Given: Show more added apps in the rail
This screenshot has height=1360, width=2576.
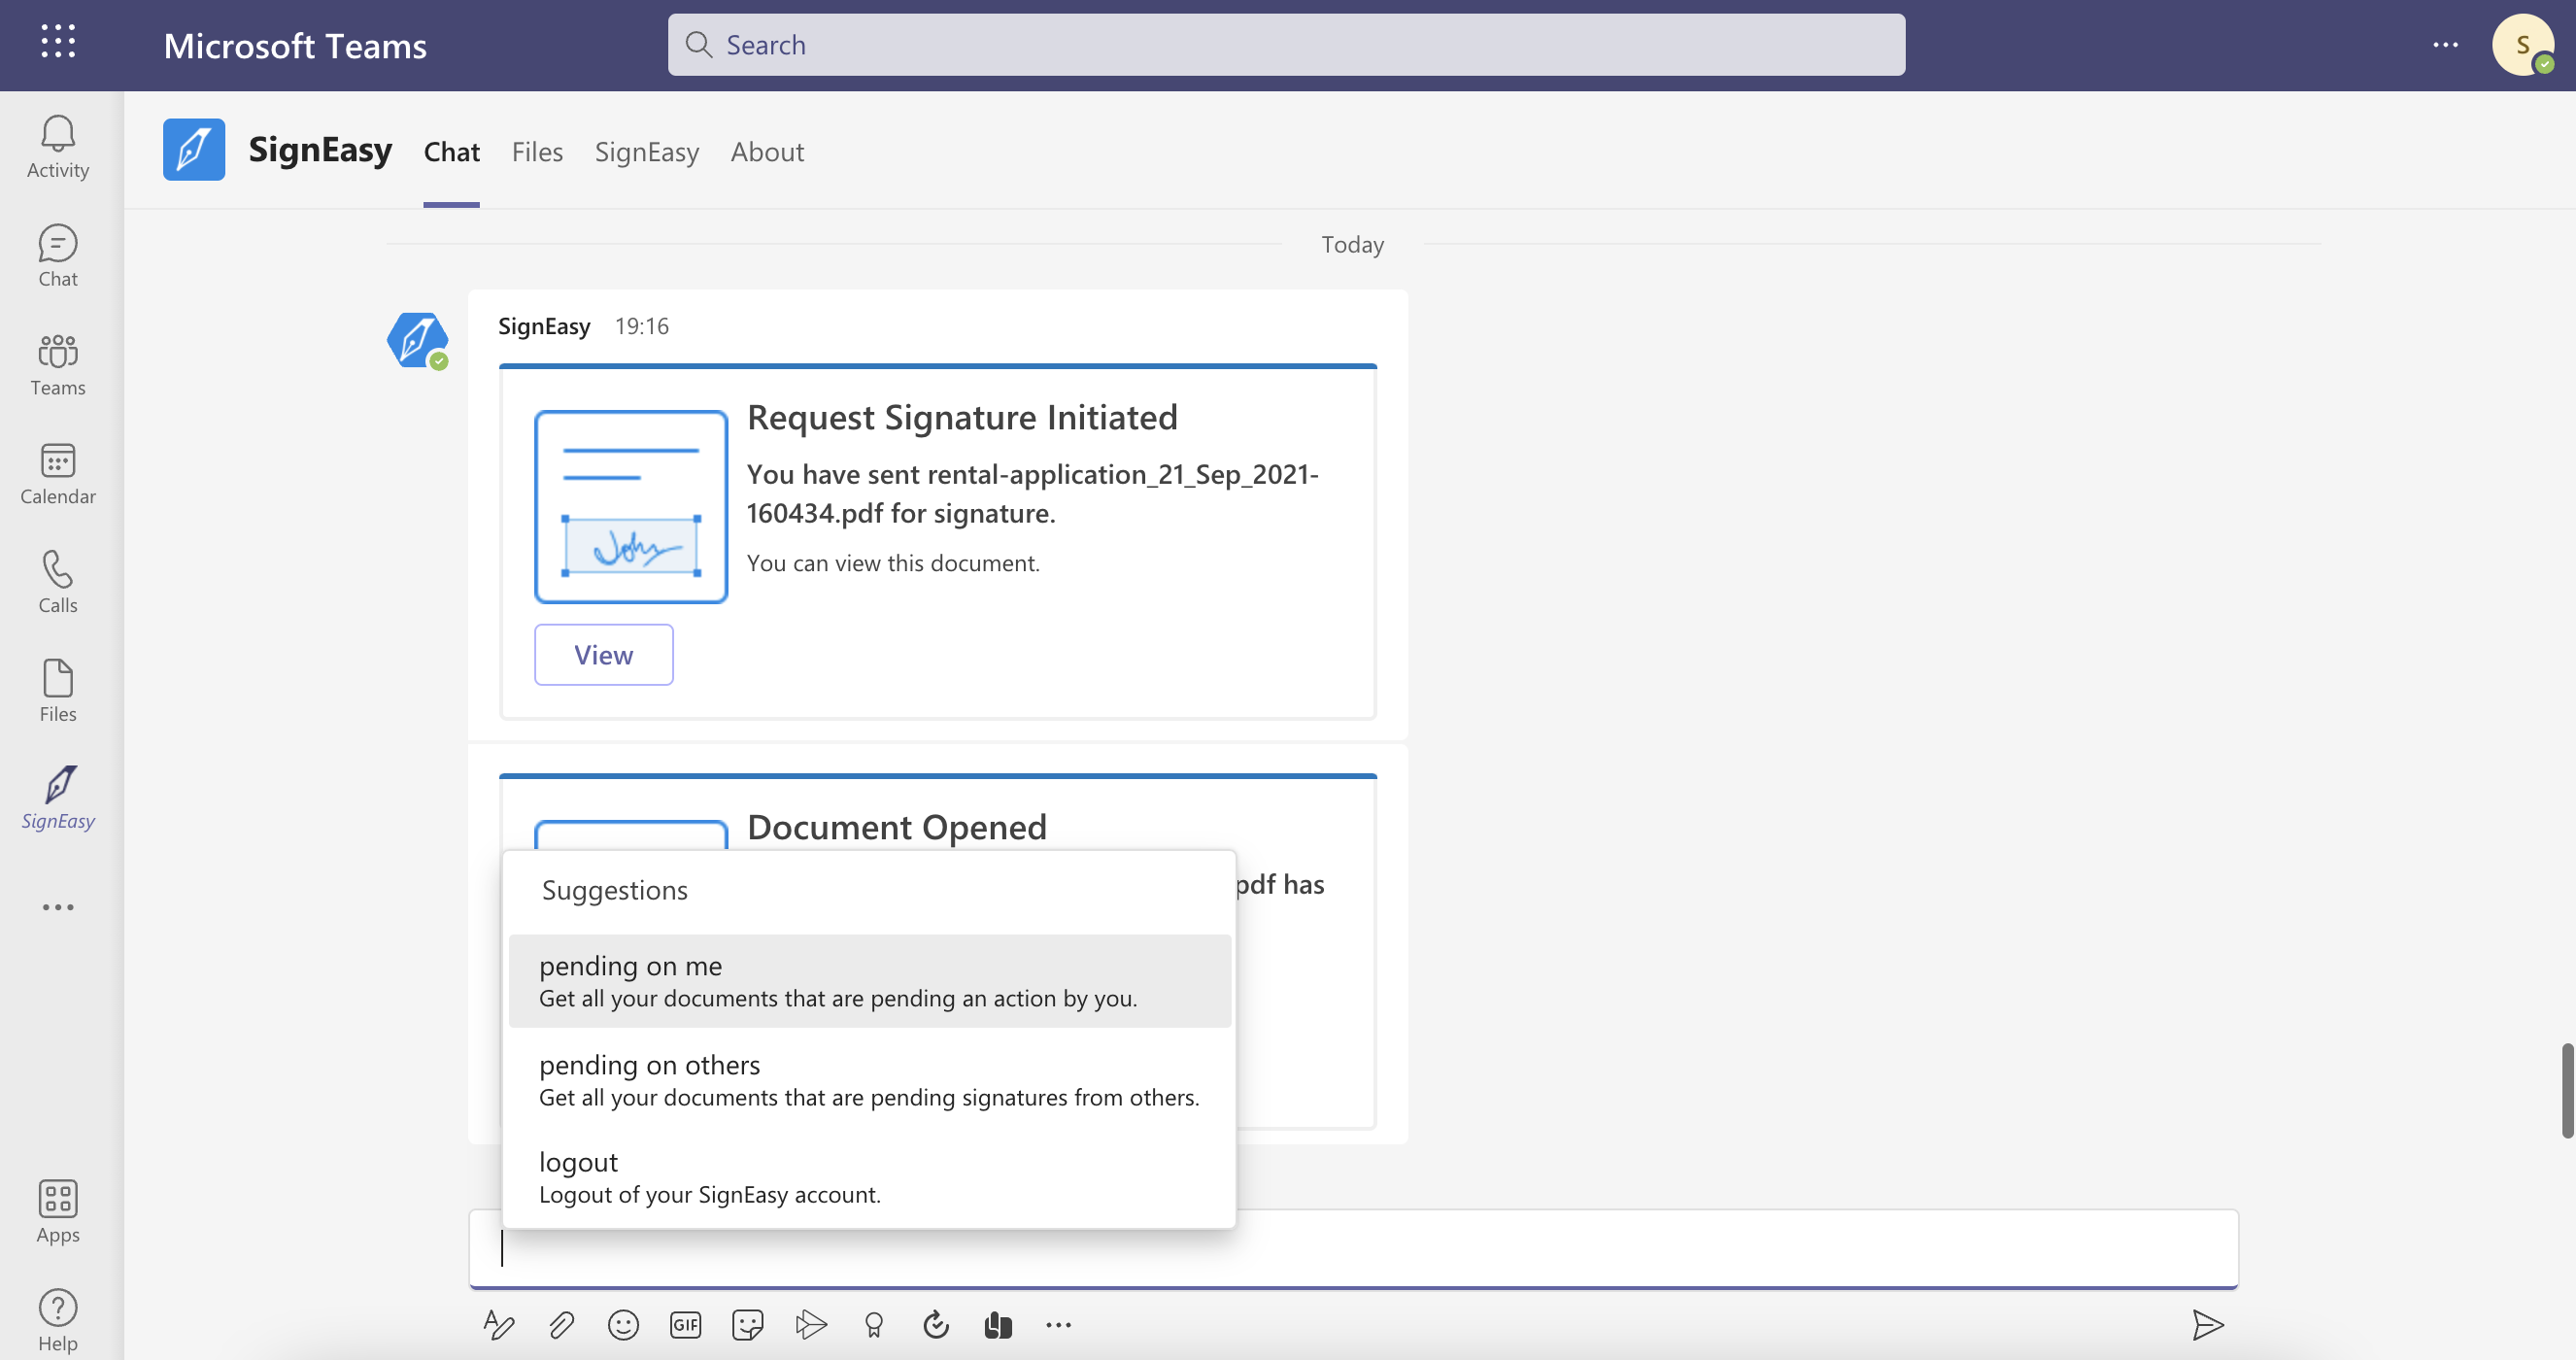Looking at the screenshot, I should [x=58, y=907].
